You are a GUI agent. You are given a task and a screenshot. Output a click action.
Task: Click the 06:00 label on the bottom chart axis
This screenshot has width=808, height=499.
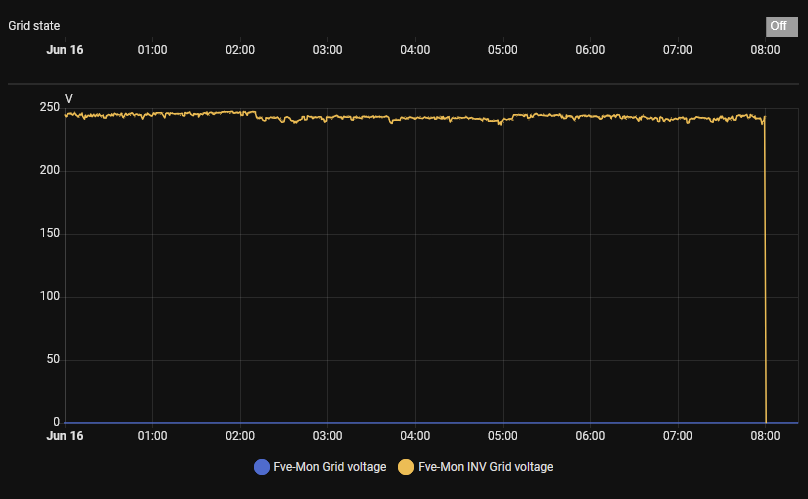tap(590, 436)
